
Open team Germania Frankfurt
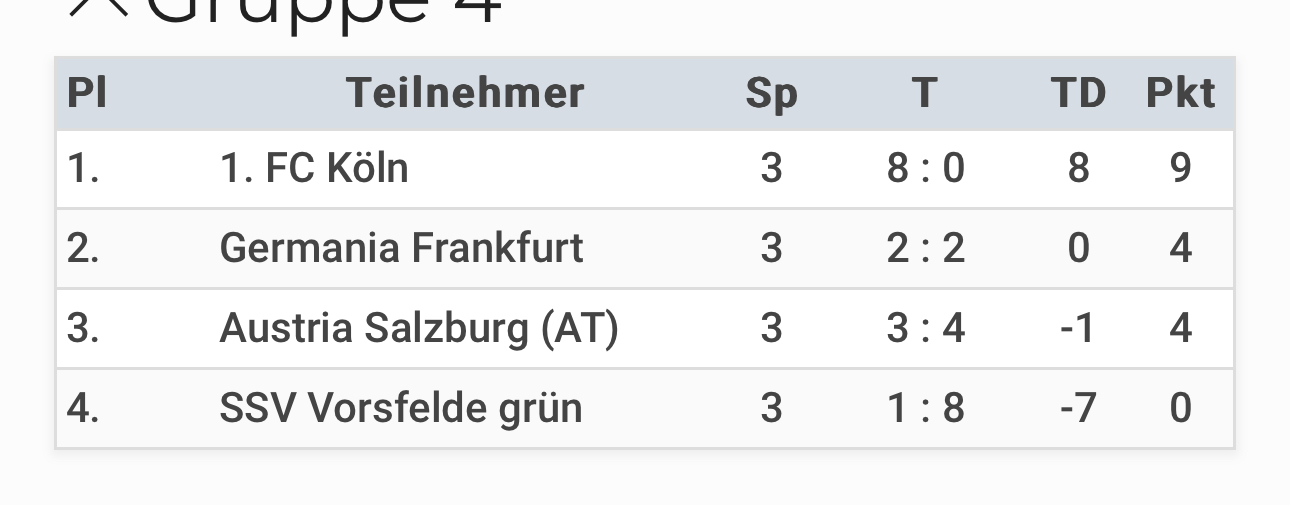[x=401, y=248]
